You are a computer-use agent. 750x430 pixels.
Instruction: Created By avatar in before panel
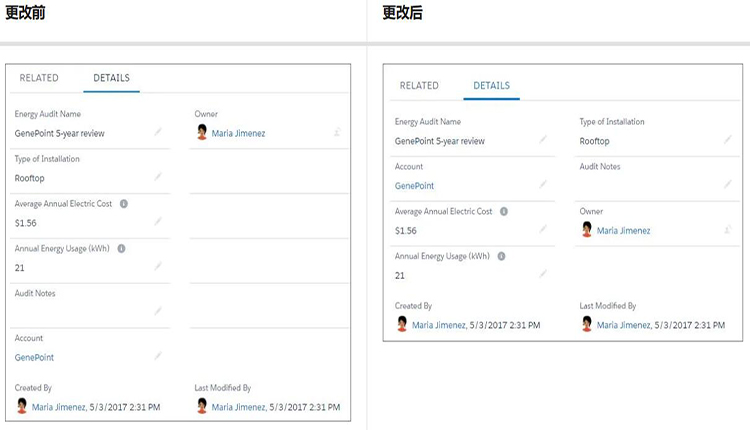pos(22,406)
